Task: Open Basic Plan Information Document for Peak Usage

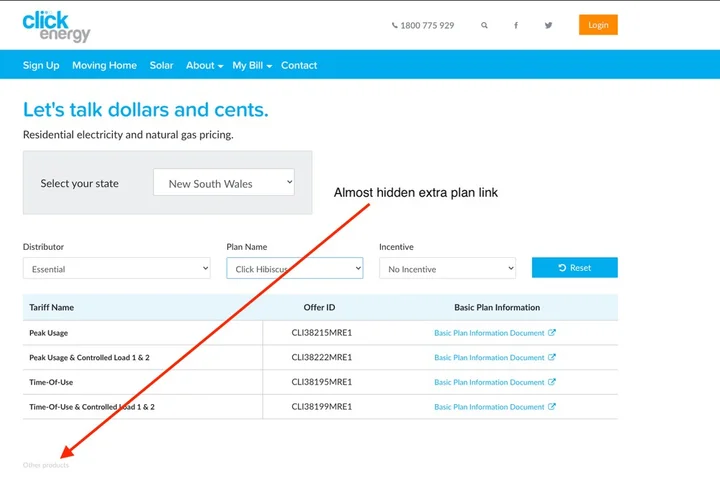Action: coord(489,333)
